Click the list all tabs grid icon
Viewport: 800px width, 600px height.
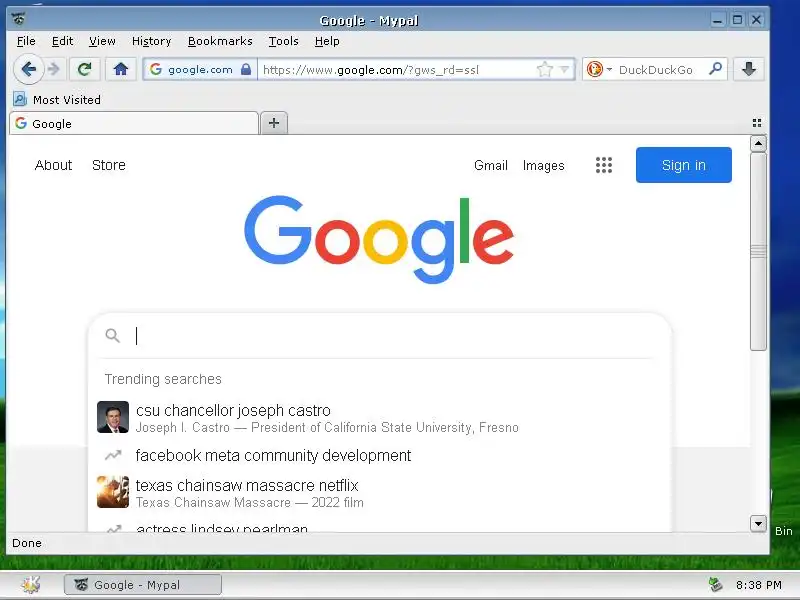point(757,123)
